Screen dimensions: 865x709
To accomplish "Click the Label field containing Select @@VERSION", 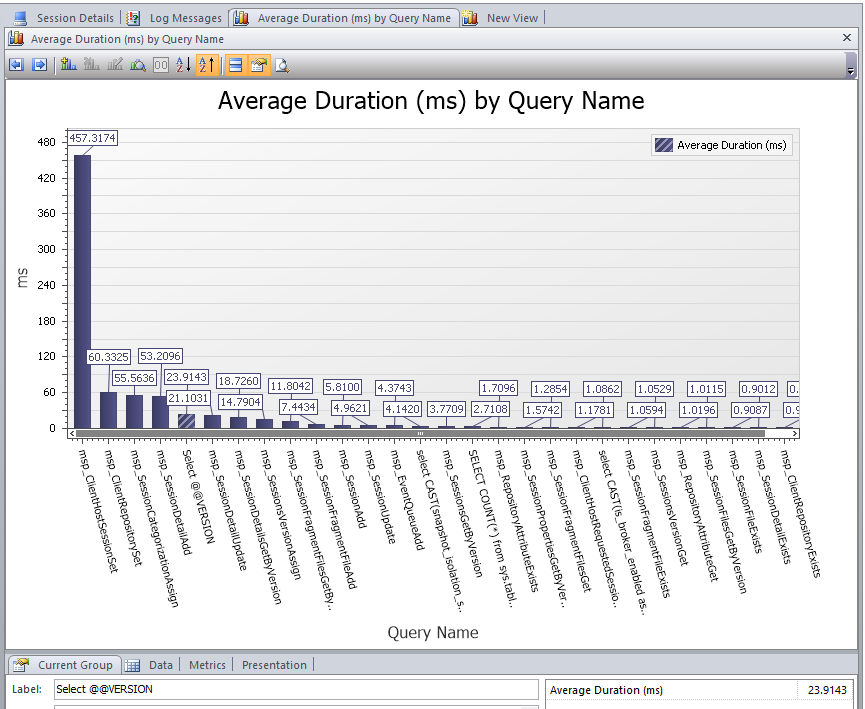I will tap(296, 690).
